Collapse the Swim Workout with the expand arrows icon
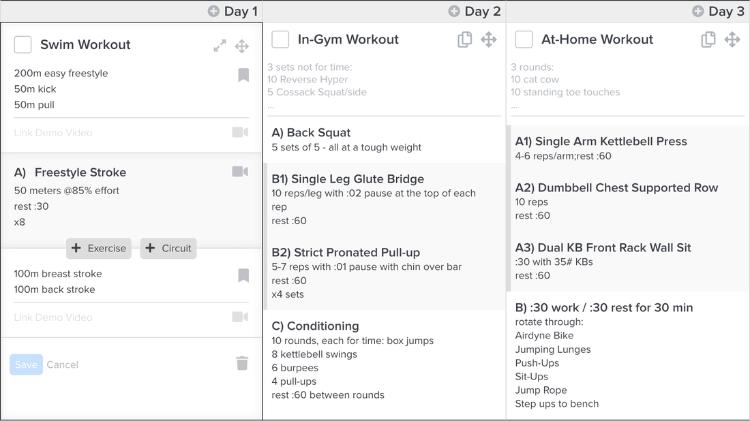The height and width of the screenshot is (421, 750). click(220, 46)
